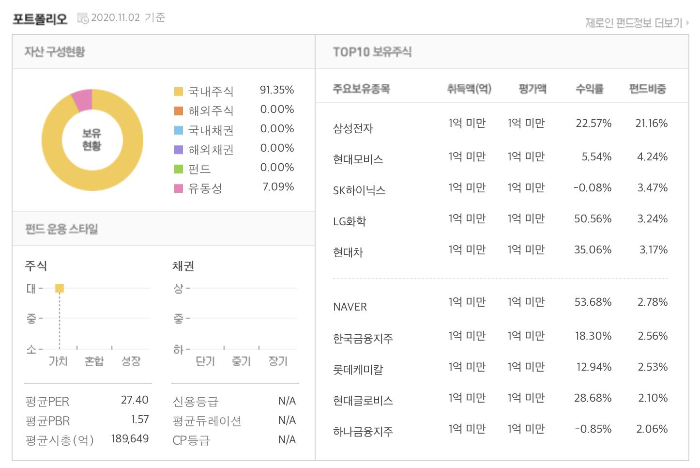Click the 하나금융지주 stock row name
The image size is (700, 468).
[x=363, y=431]
